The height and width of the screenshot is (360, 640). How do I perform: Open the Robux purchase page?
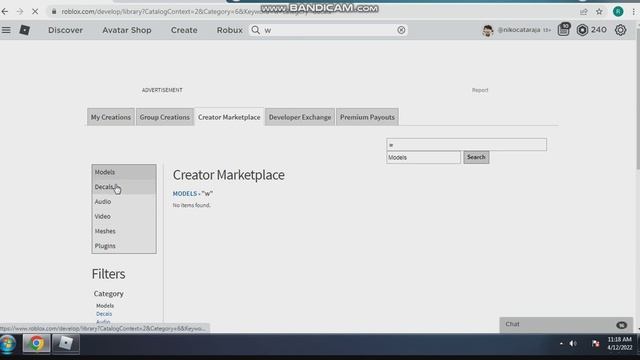230,30
